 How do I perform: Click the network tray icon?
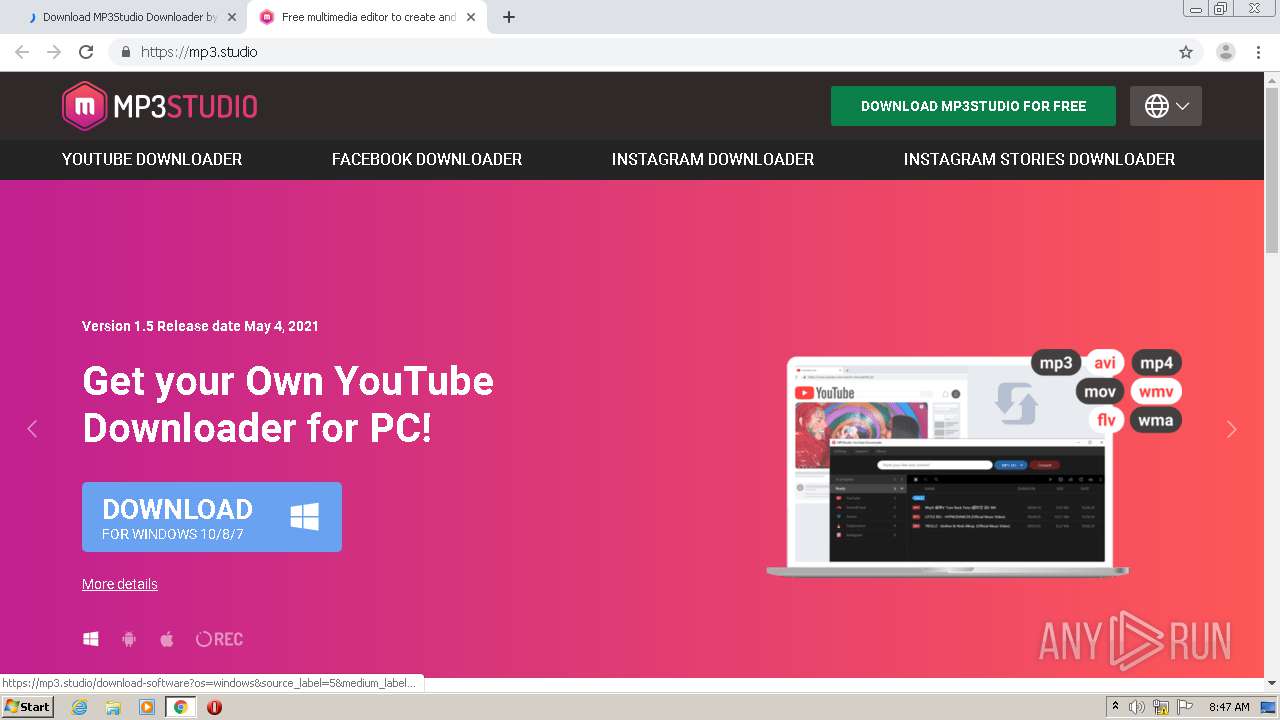(1161, 707)
